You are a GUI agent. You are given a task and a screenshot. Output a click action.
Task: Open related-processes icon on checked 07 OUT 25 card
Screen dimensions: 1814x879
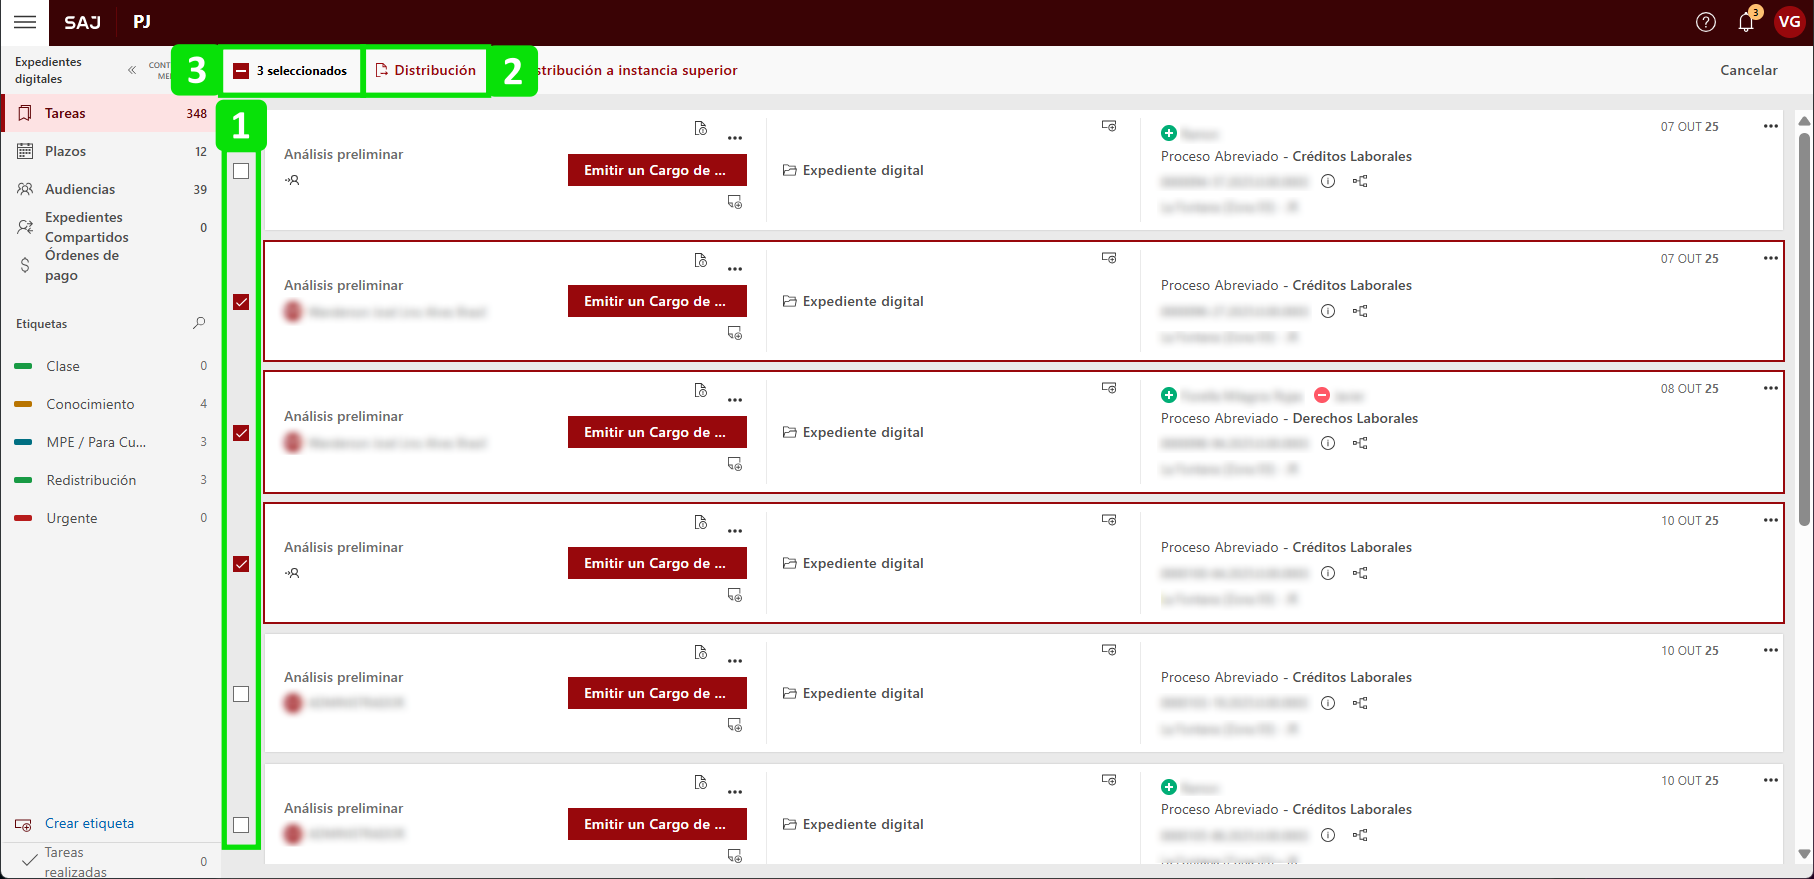[x=1360, y=311]
